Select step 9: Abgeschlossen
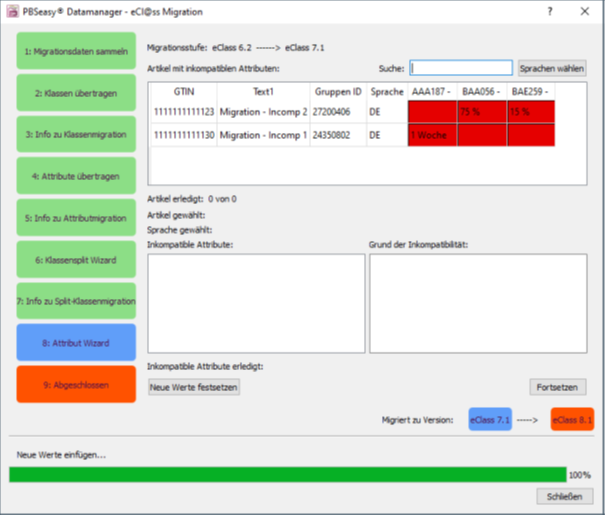 pyautogui.click(x=76, y=385)
